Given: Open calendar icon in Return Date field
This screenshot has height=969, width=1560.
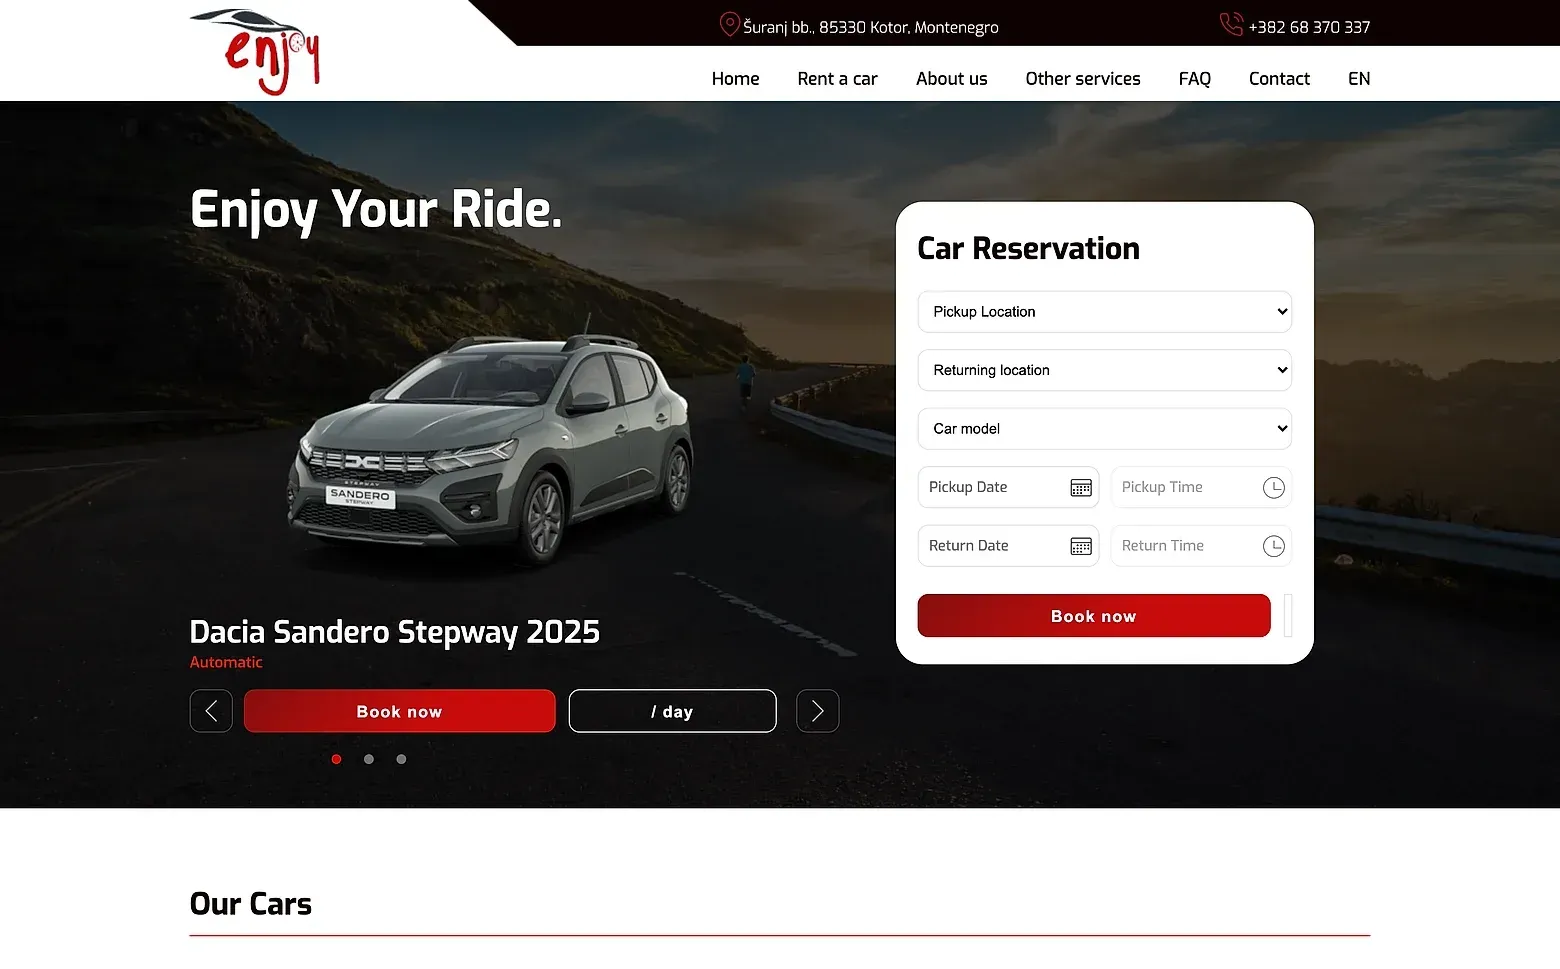Looking at the screenshot, I should 1081,546.
